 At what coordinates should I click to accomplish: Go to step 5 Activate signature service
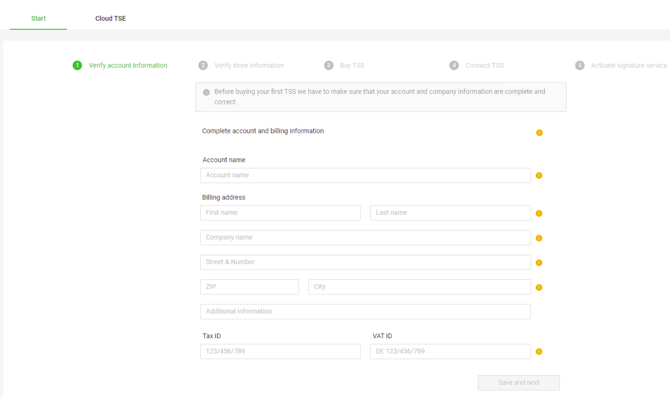621,65
